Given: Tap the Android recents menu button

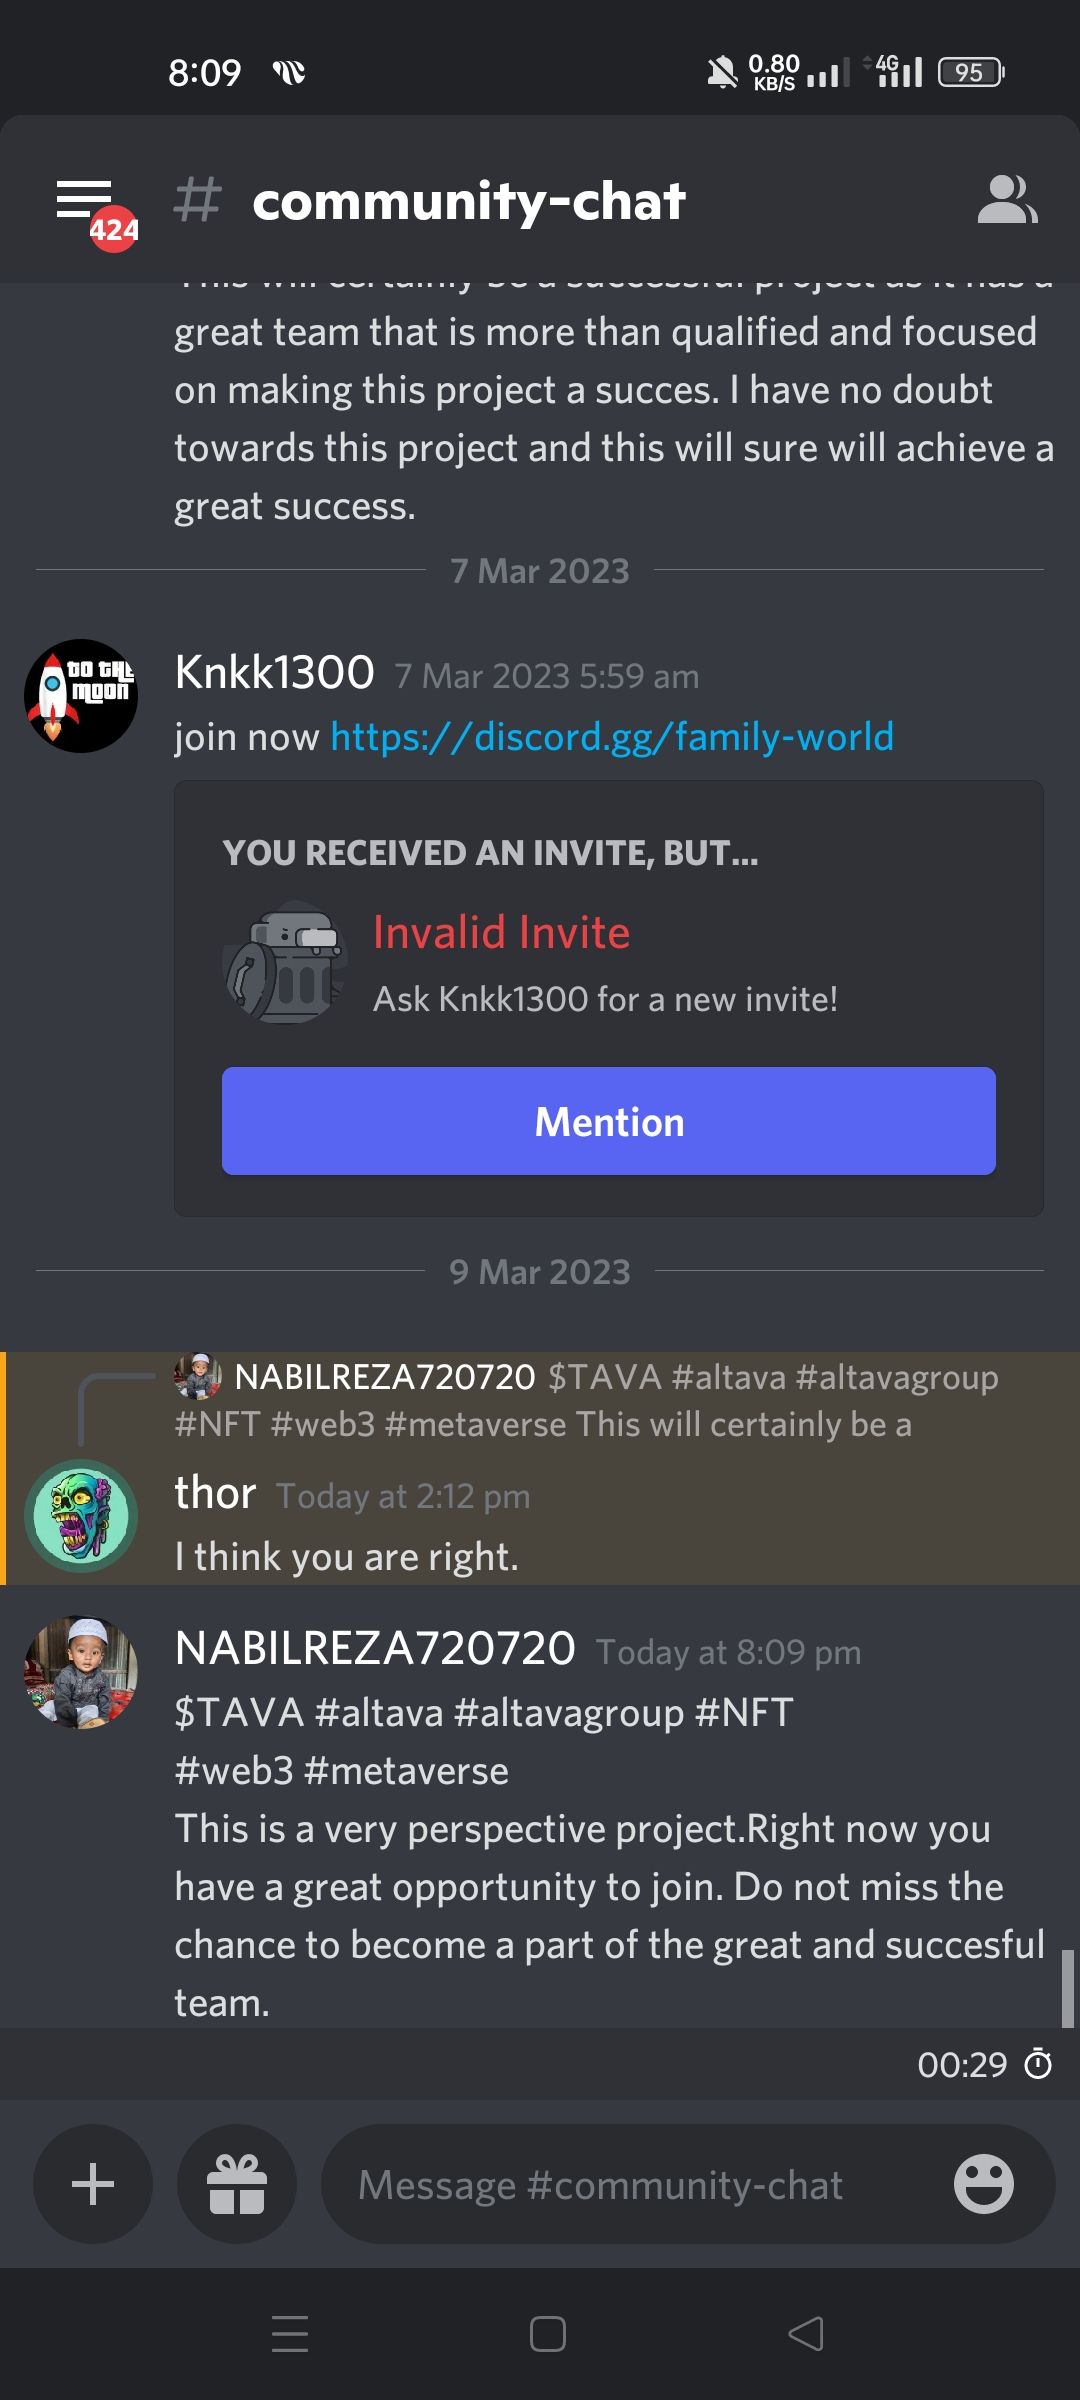Looking at the screenshot, I should pos(290,2334).
